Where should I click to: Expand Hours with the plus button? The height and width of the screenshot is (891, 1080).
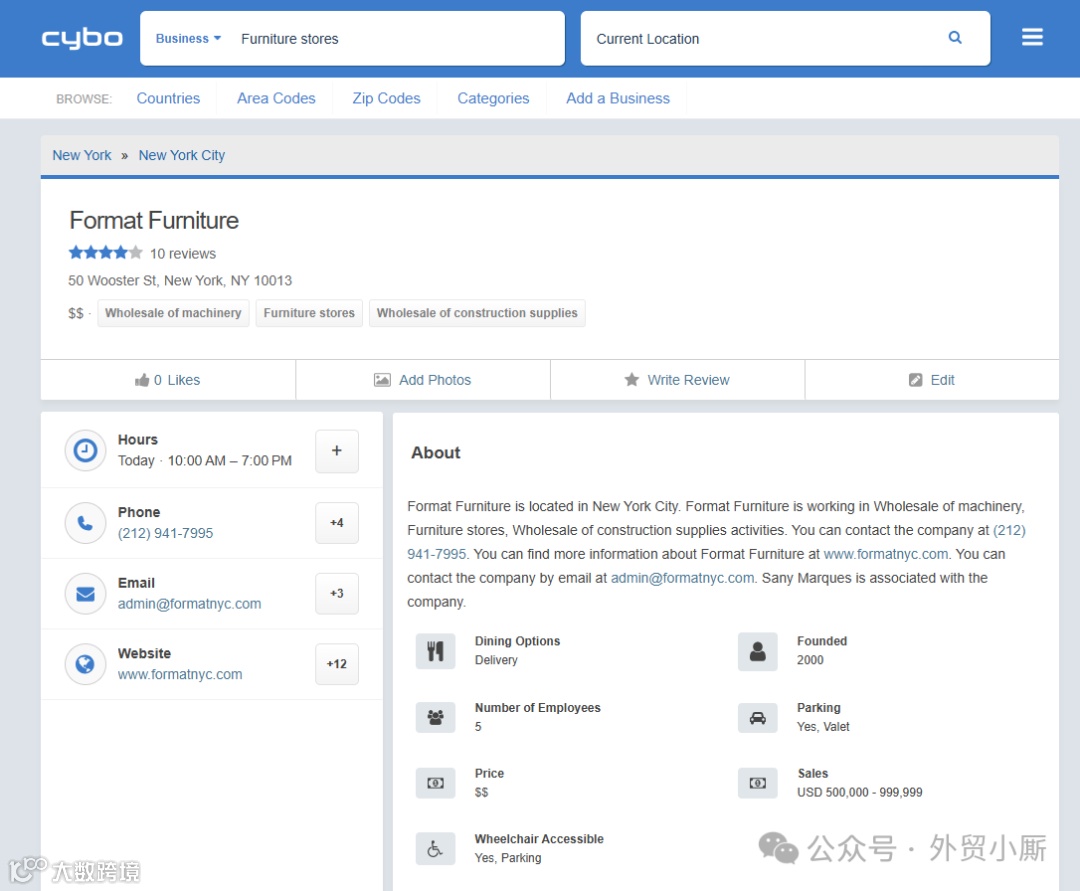pyautogui.click(x=337, y=451)
